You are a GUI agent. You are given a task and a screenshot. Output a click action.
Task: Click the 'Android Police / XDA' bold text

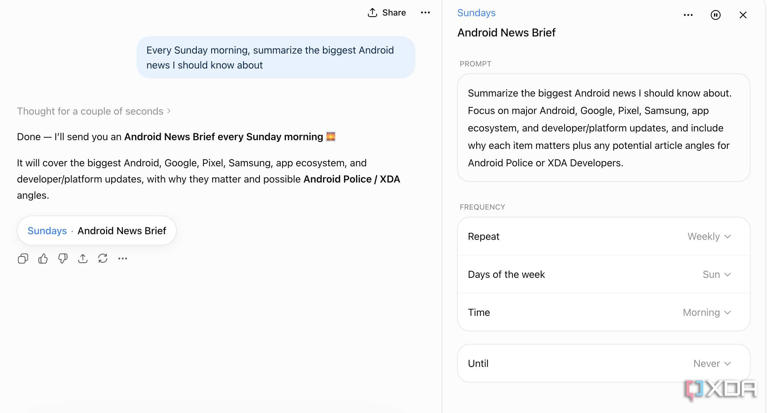click(x=352, y=179)
